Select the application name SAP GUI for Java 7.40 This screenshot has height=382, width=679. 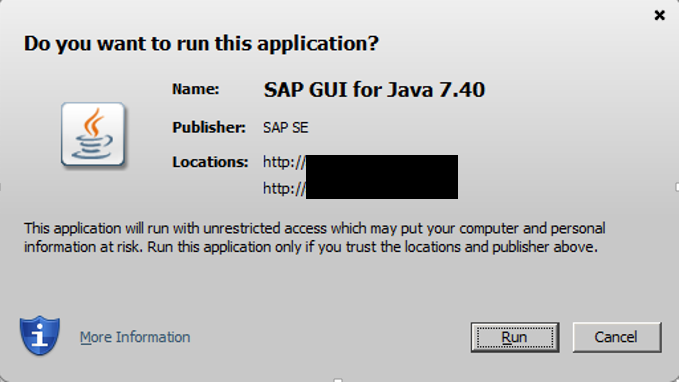[x=374, y=90]
